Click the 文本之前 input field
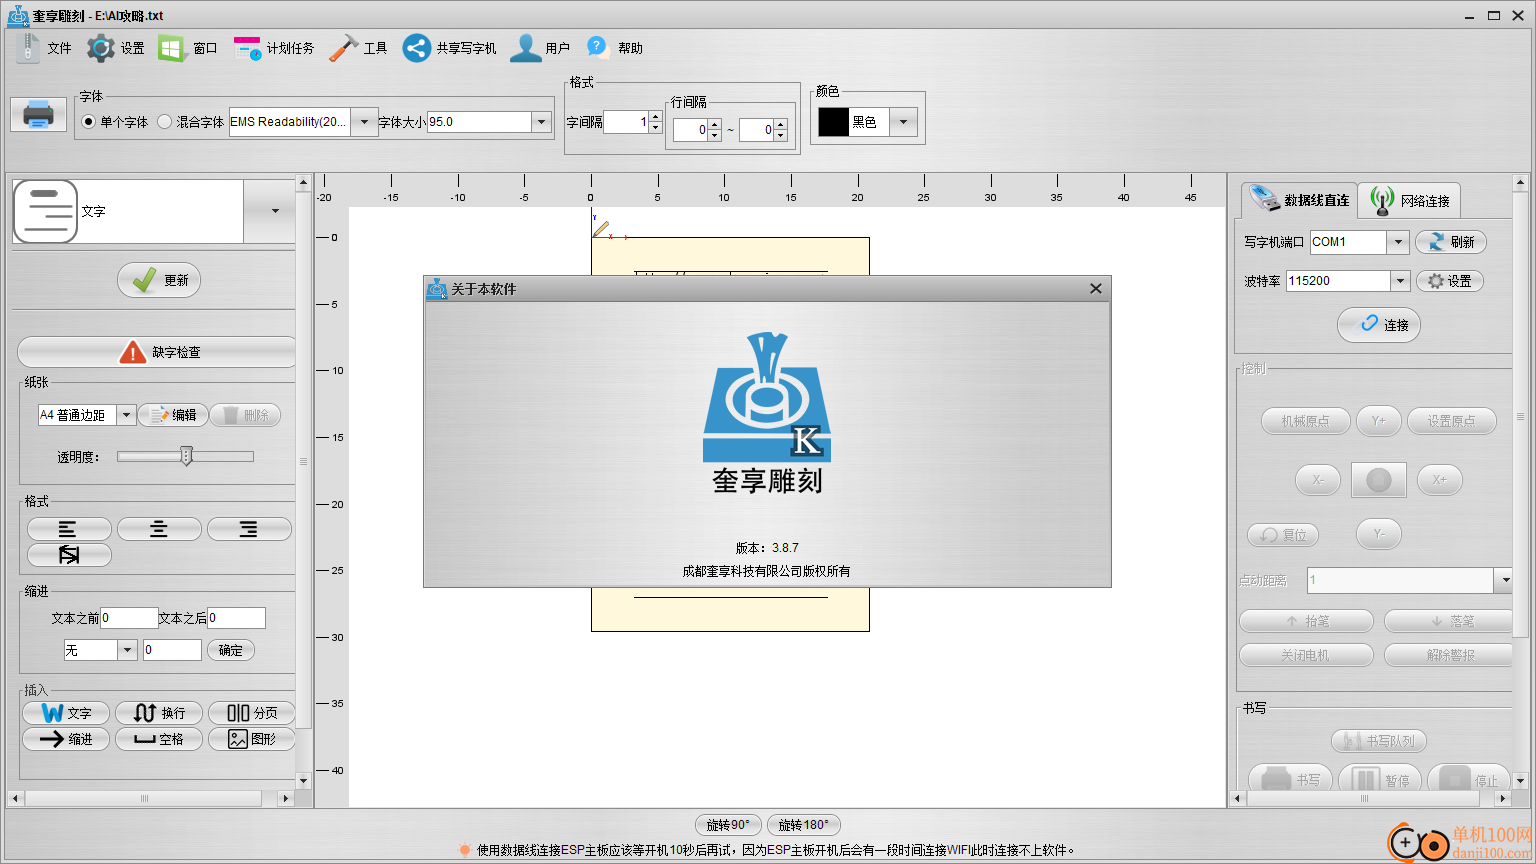The image size is (1536, 864). point(129,618)
